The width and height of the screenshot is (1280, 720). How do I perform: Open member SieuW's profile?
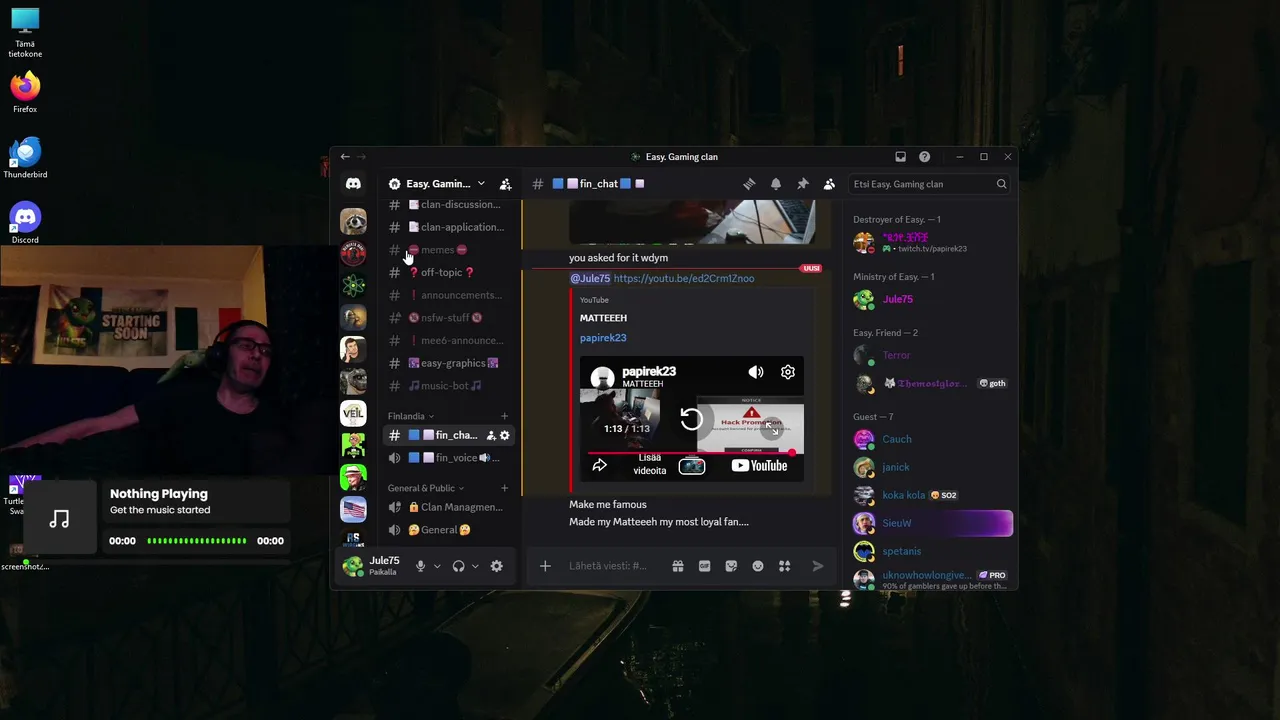click(932, 523)
